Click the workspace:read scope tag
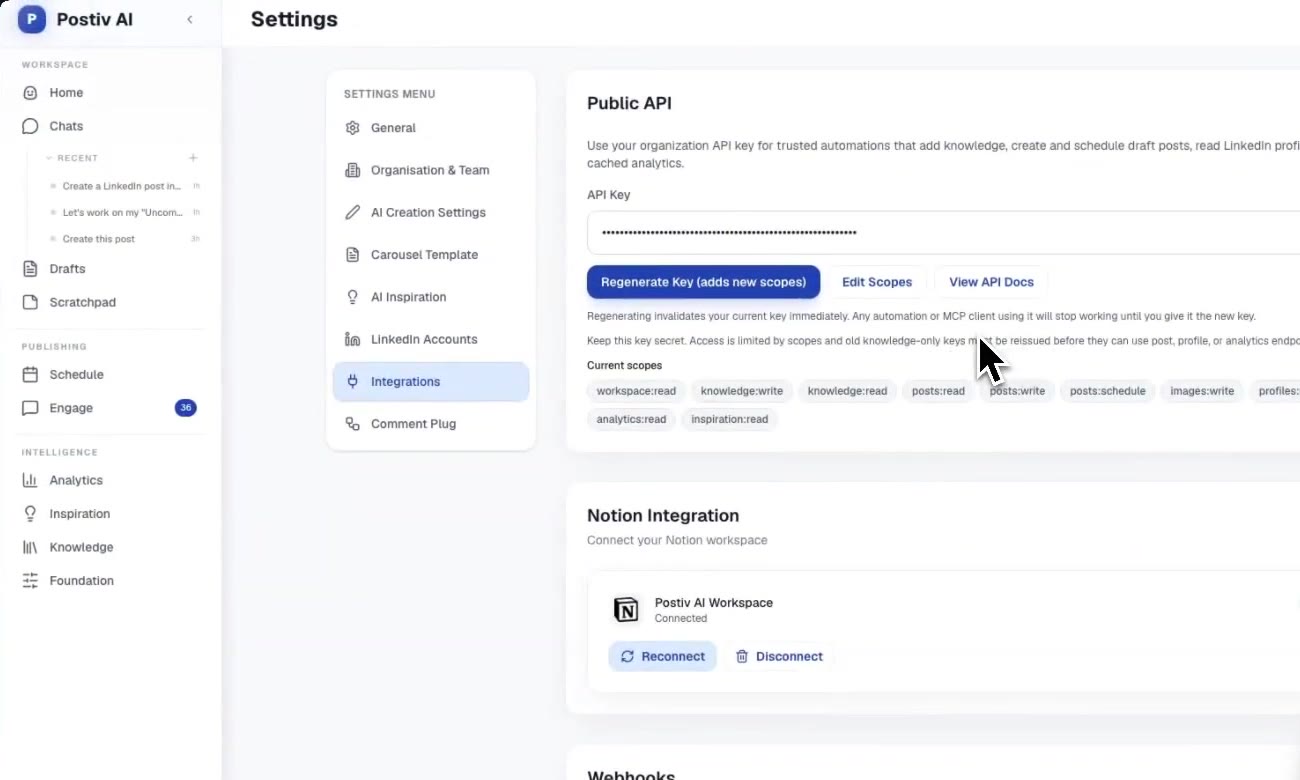This screenshot has width=1300, height=780. (636, 391)
